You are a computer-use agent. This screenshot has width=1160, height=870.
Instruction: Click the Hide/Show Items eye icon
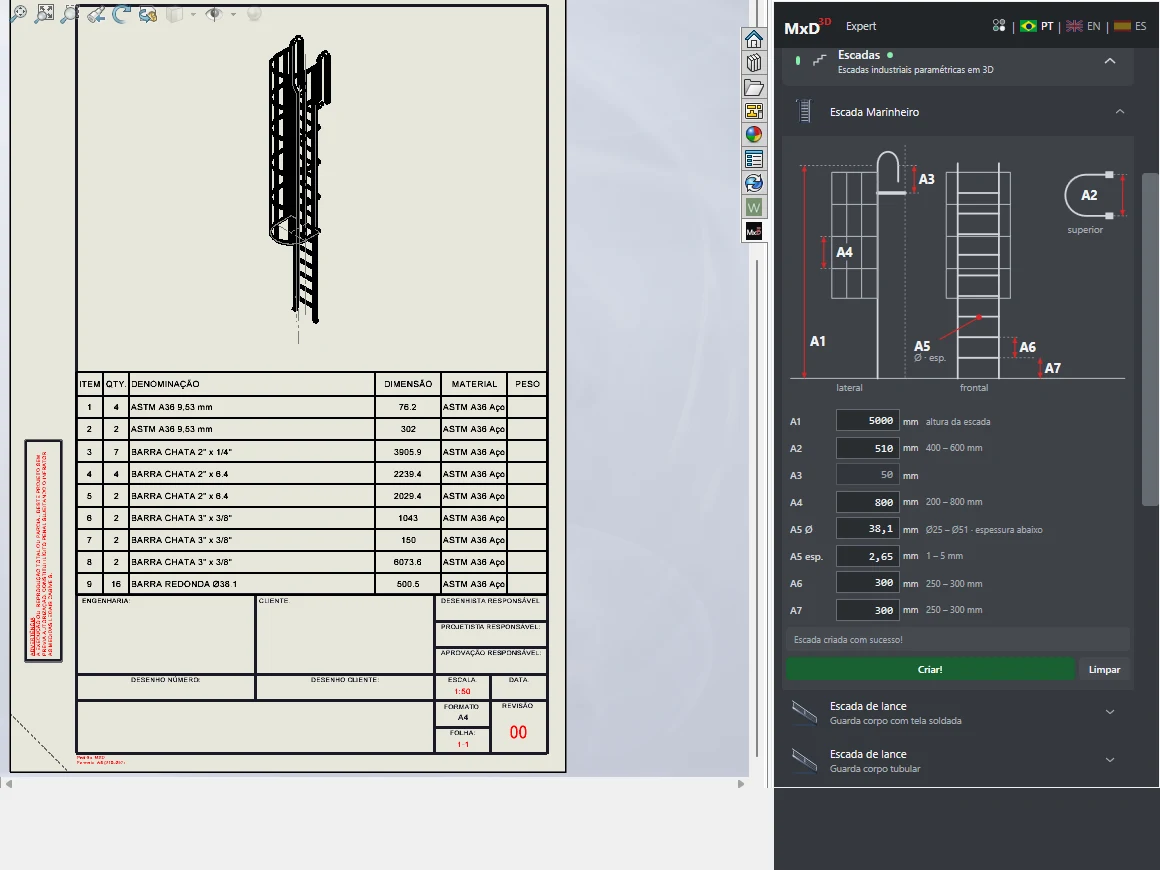(x=213, y=13)
